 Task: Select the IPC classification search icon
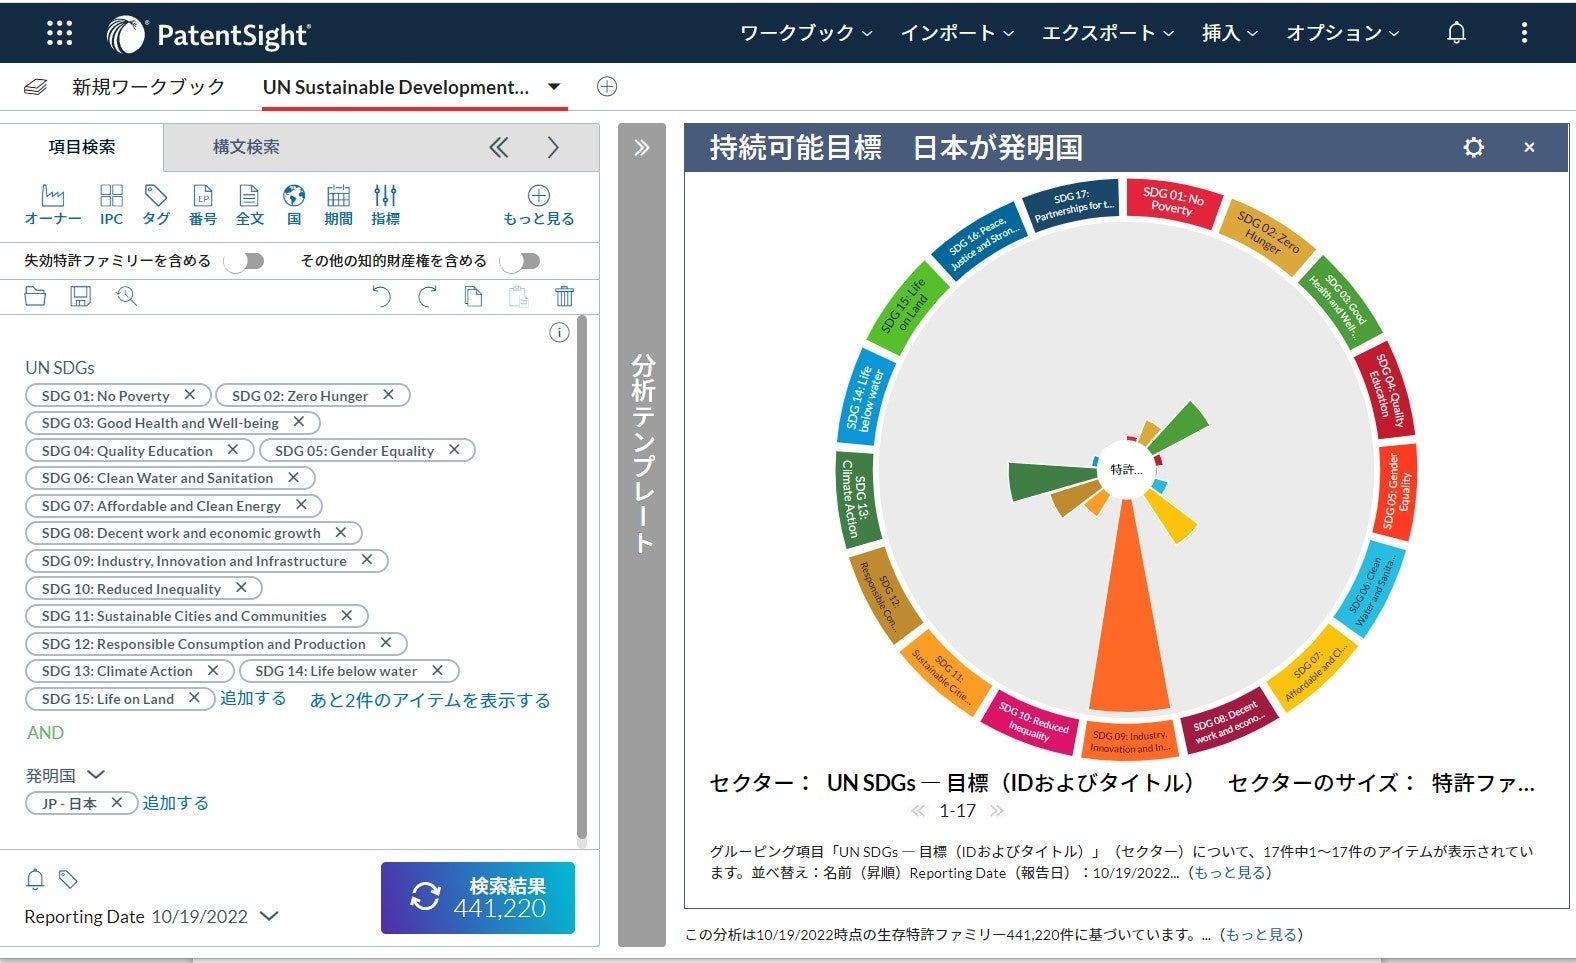click(111, 205)
